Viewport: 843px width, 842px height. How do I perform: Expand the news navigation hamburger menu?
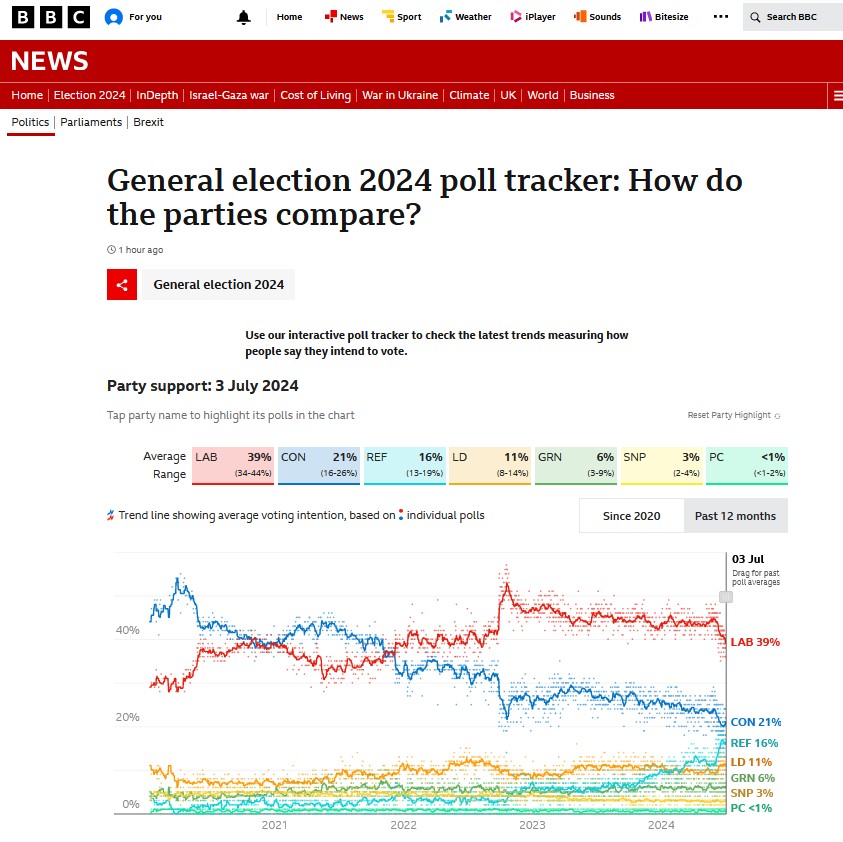coord(837,96)
